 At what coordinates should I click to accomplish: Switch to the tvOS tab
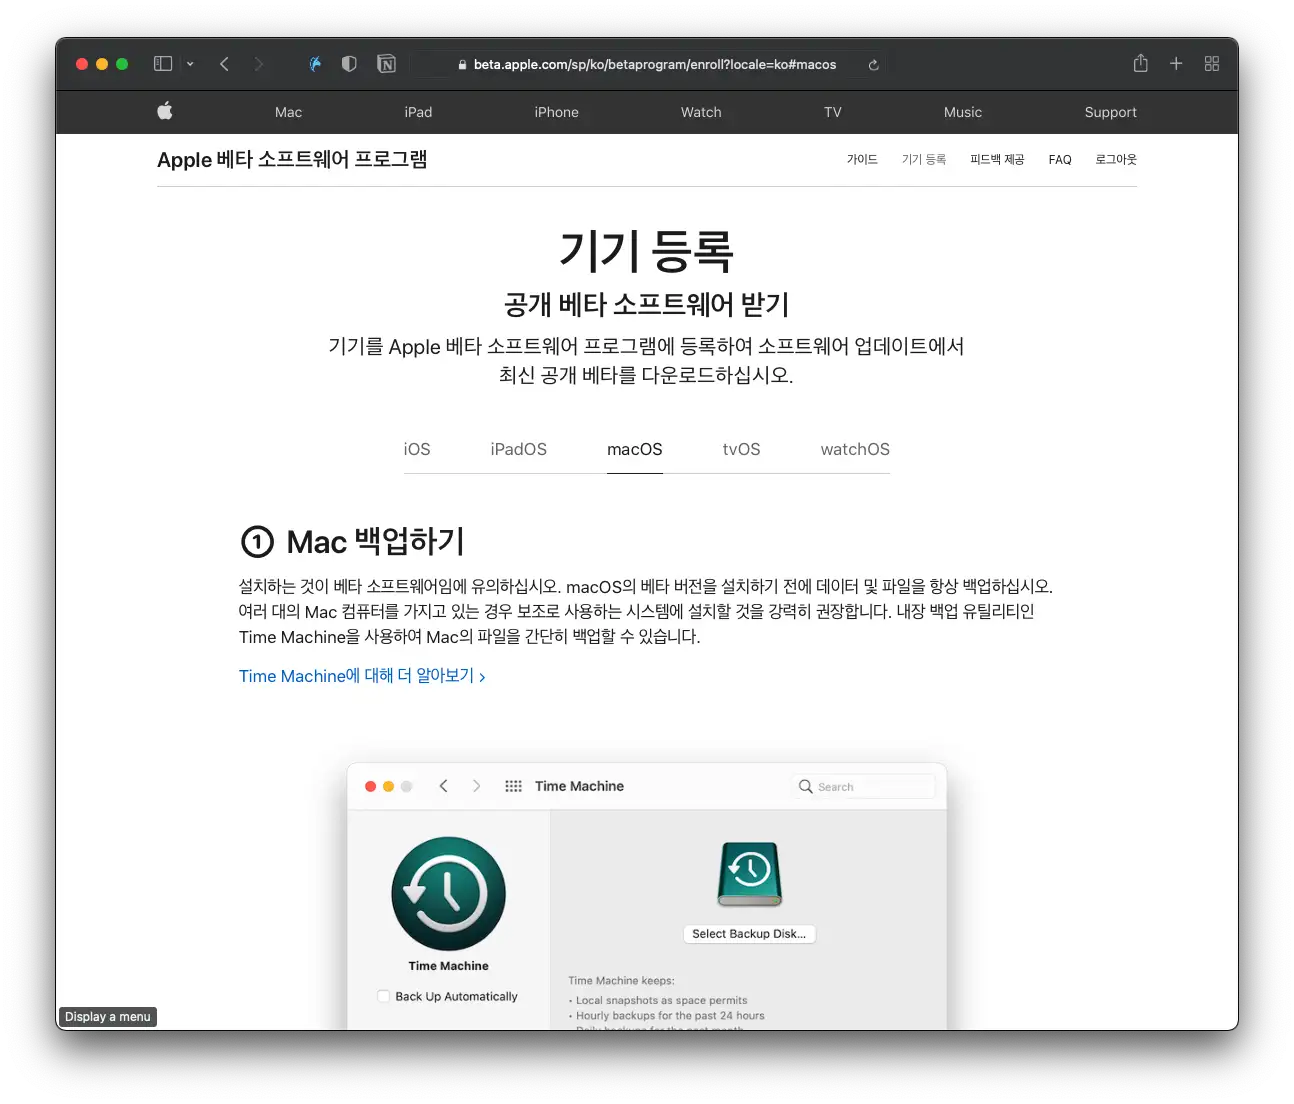tap(741, 449)
